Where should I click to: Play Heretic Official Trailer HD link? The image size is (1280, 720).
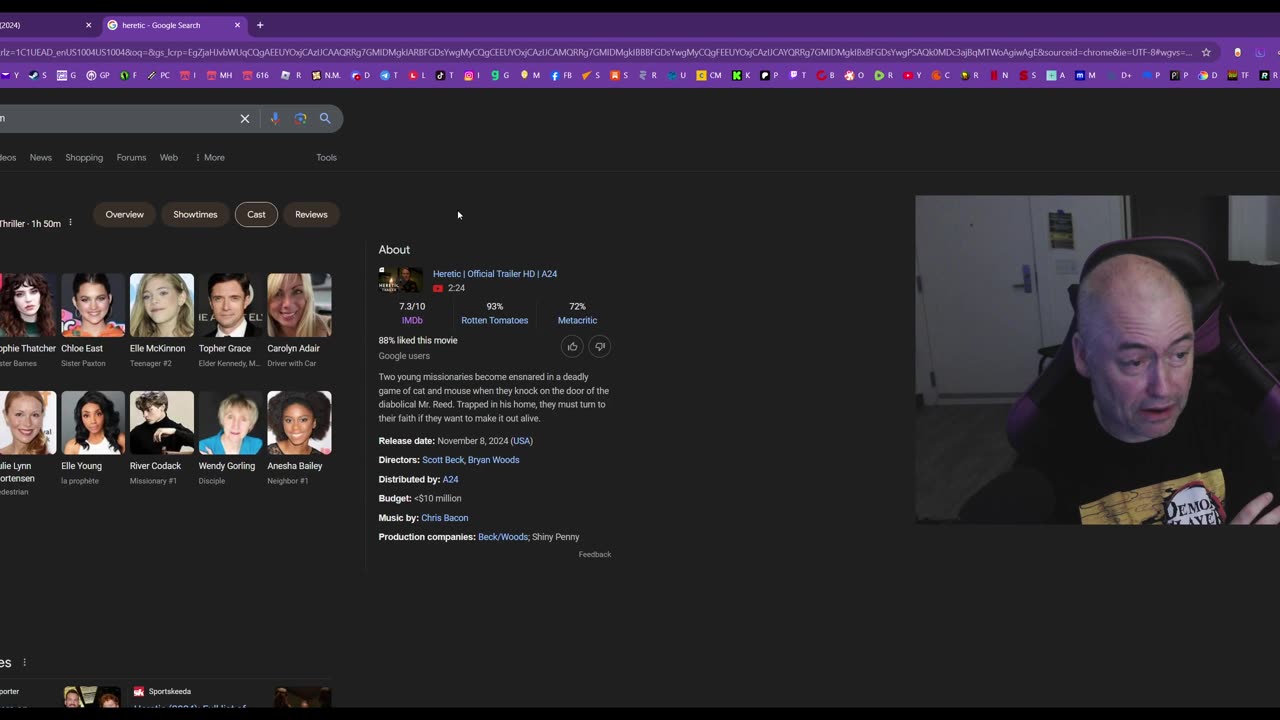point(495,273)
